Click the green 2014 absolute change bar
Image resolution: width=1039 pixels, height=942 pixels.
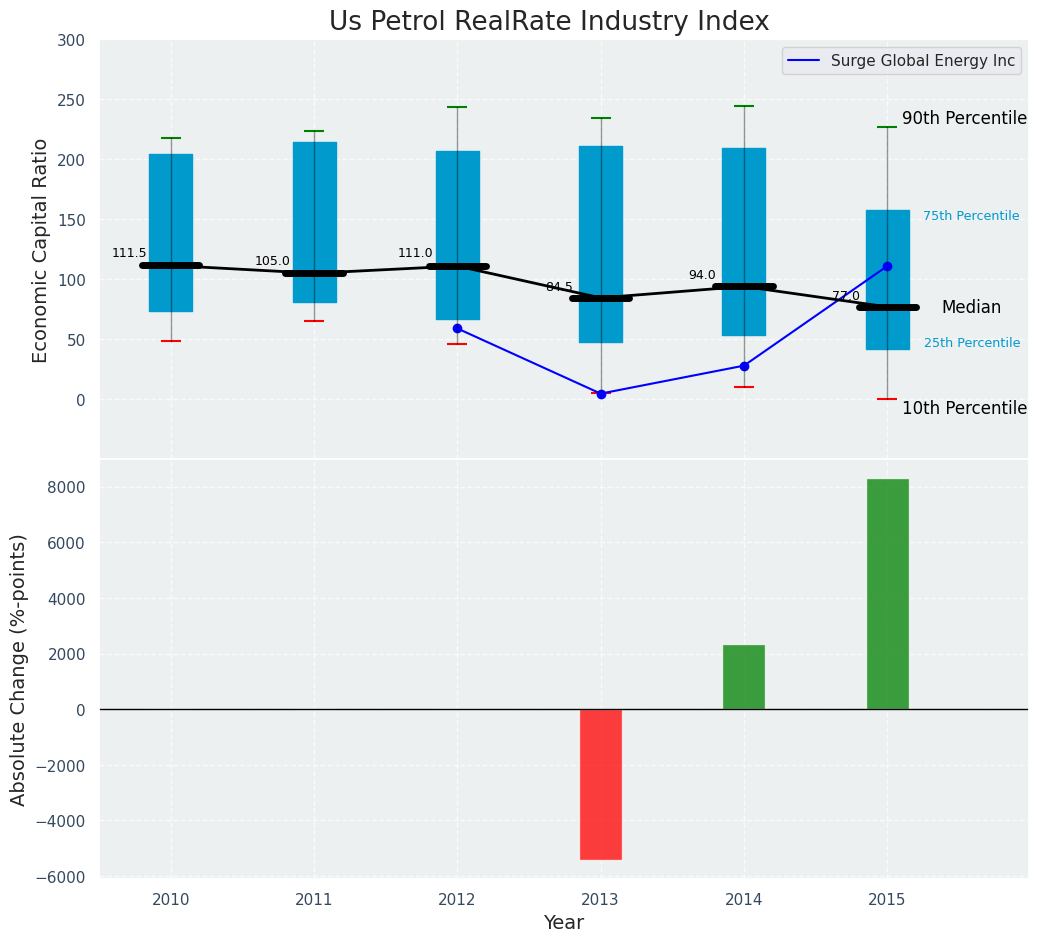[744, 677]
